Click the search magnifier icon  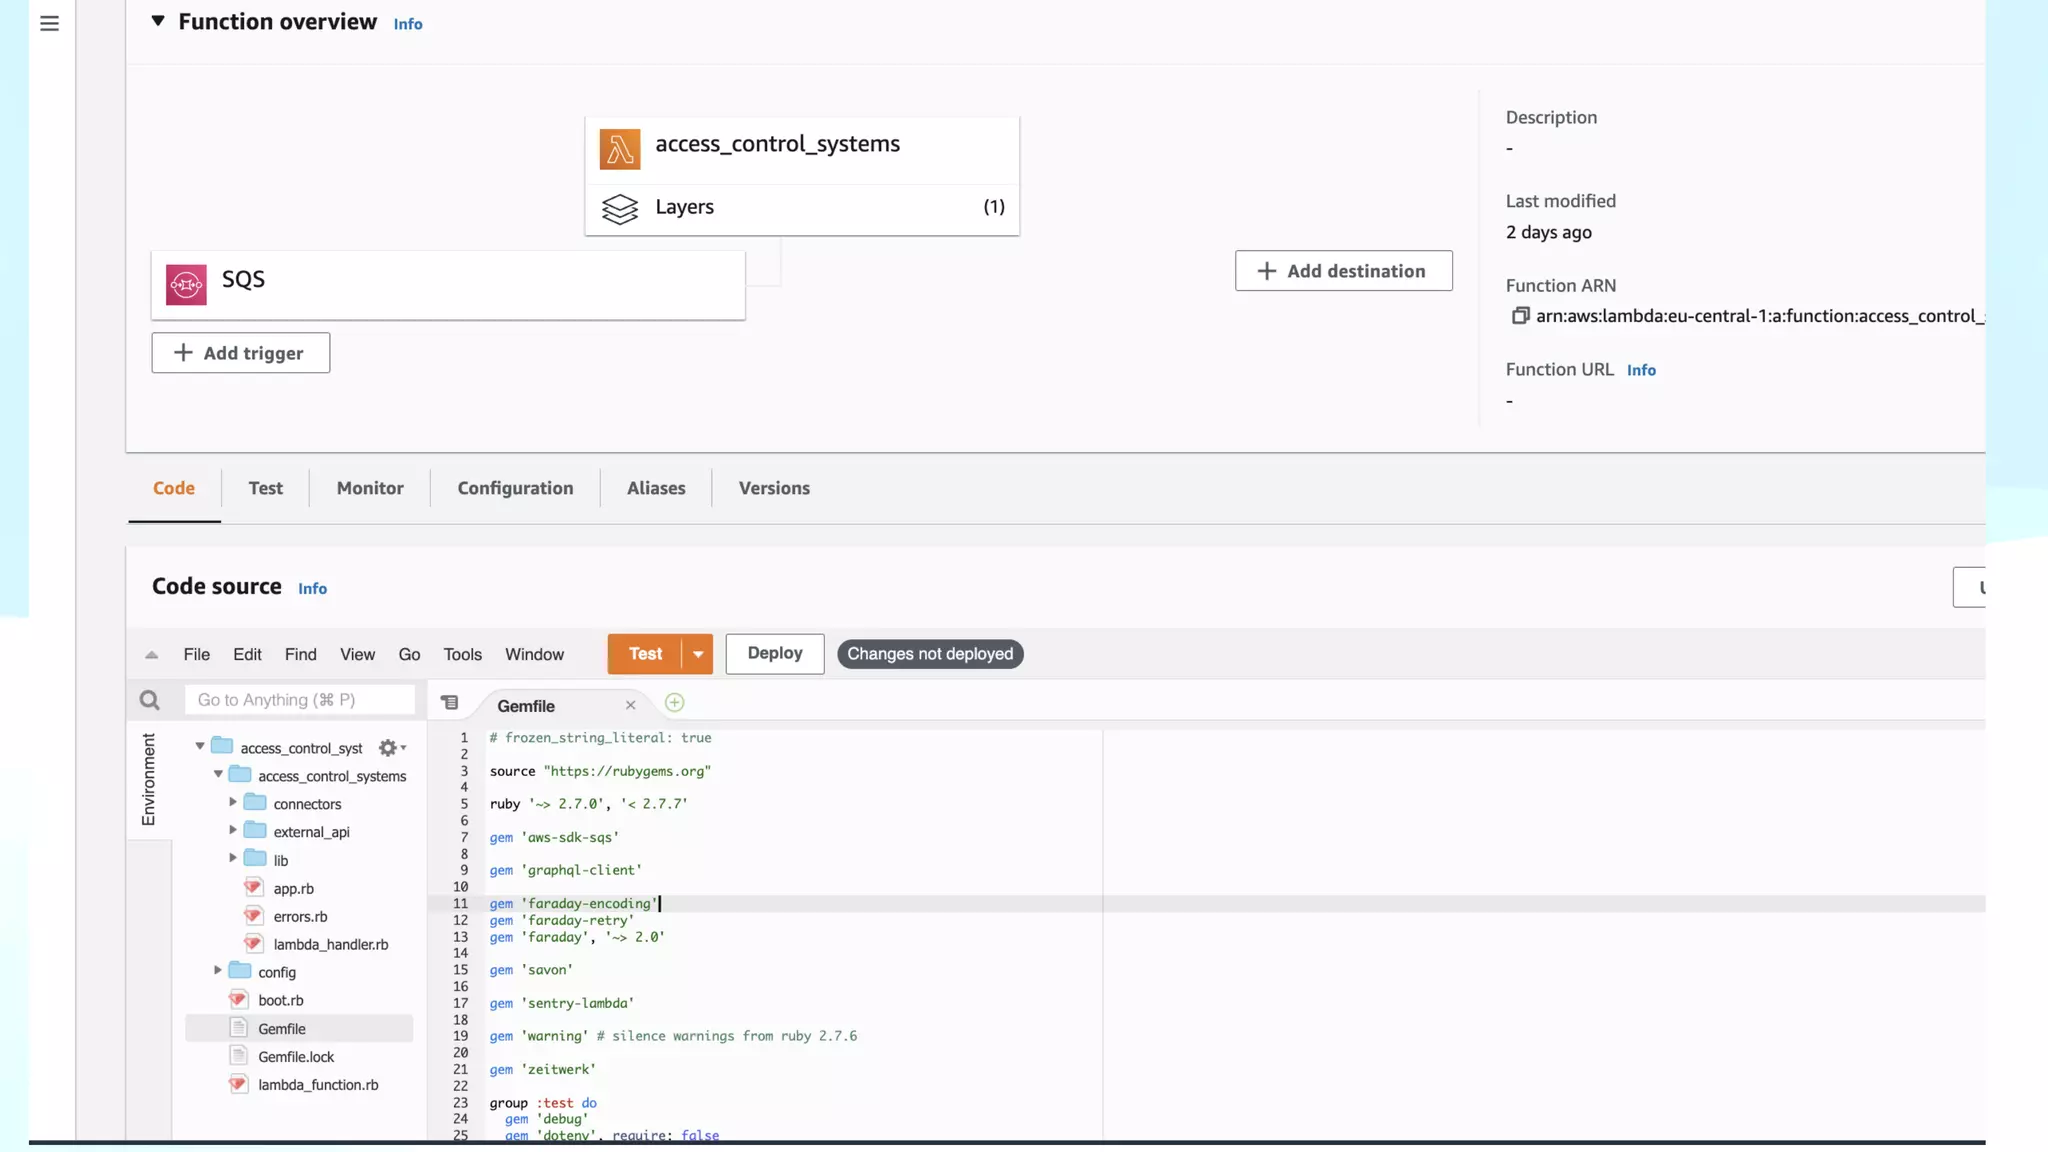tap(150, 700)
